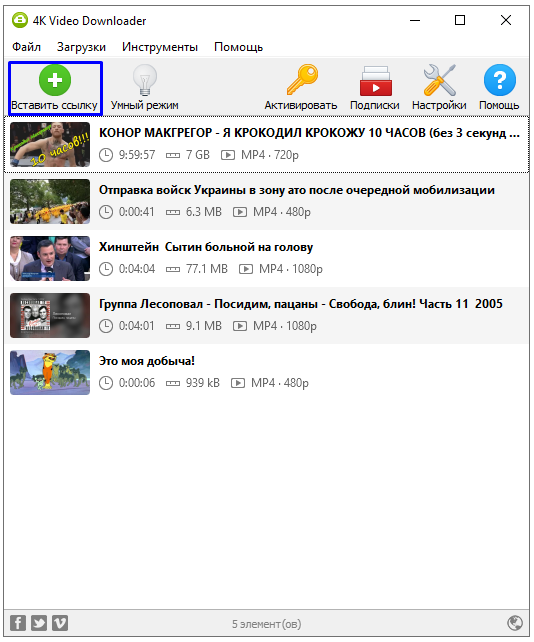
Task: Click the 0:04:01 duration text
Action: pyautogui.click(x=137, y=326)
